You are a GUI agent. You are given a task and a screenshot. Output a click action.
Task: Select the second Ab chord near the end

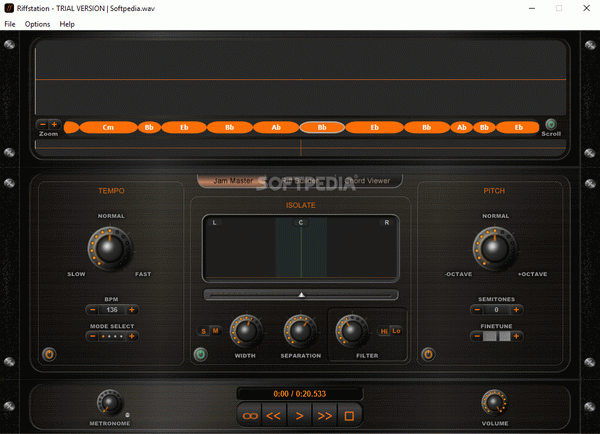(461, 127)
